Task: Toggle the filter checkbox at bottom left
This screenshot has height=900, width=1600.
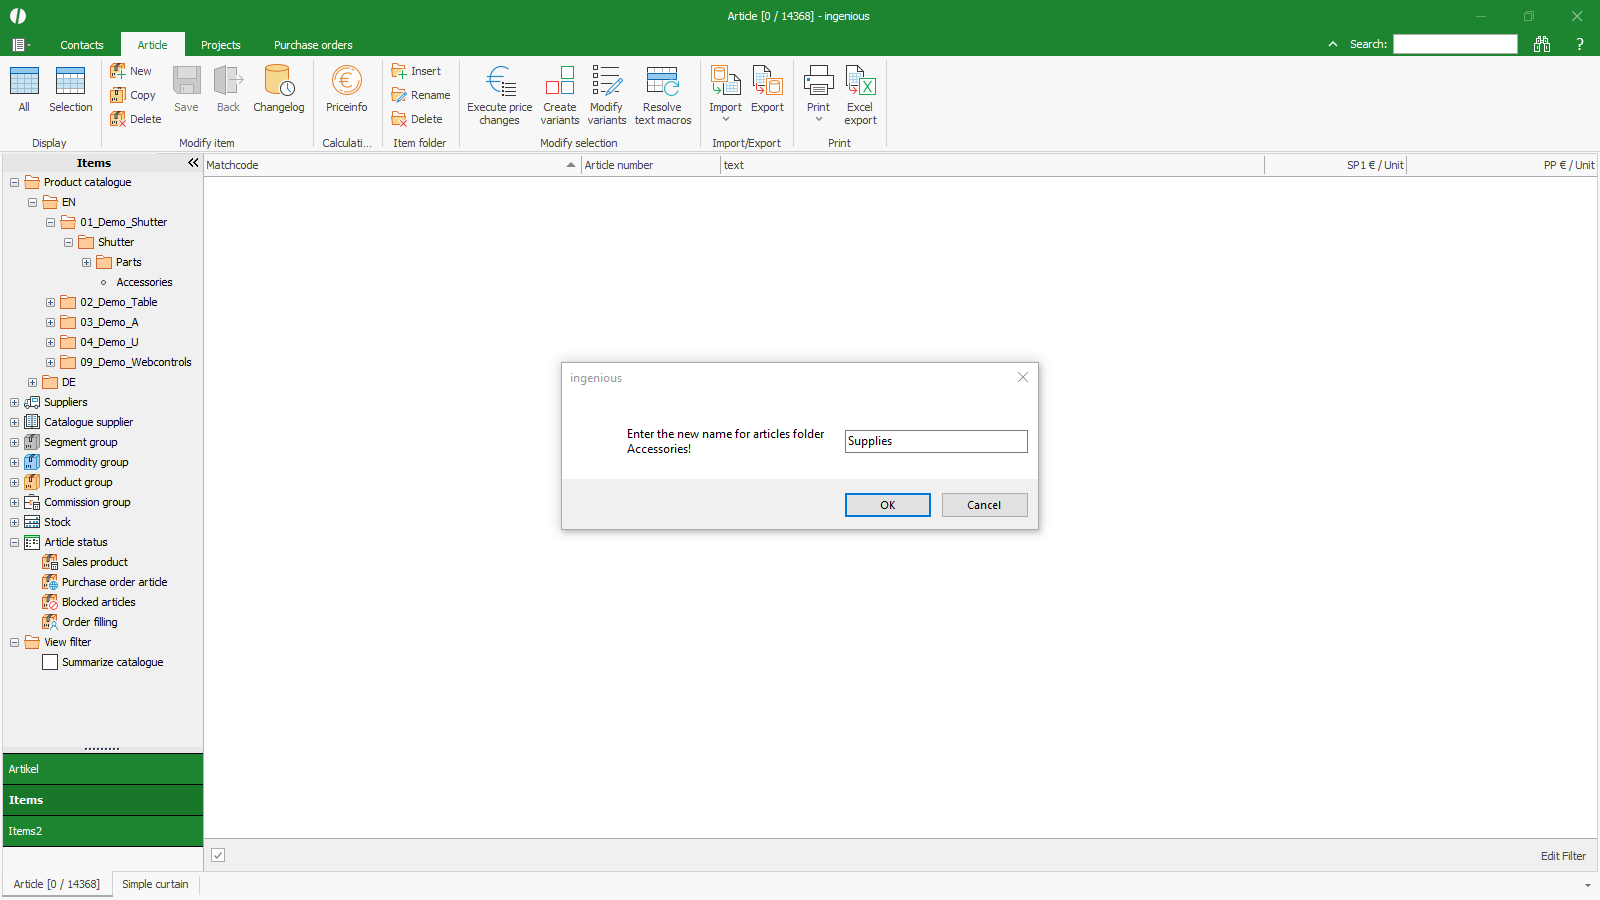Action: pyautogui.click(x=218, y=855)
